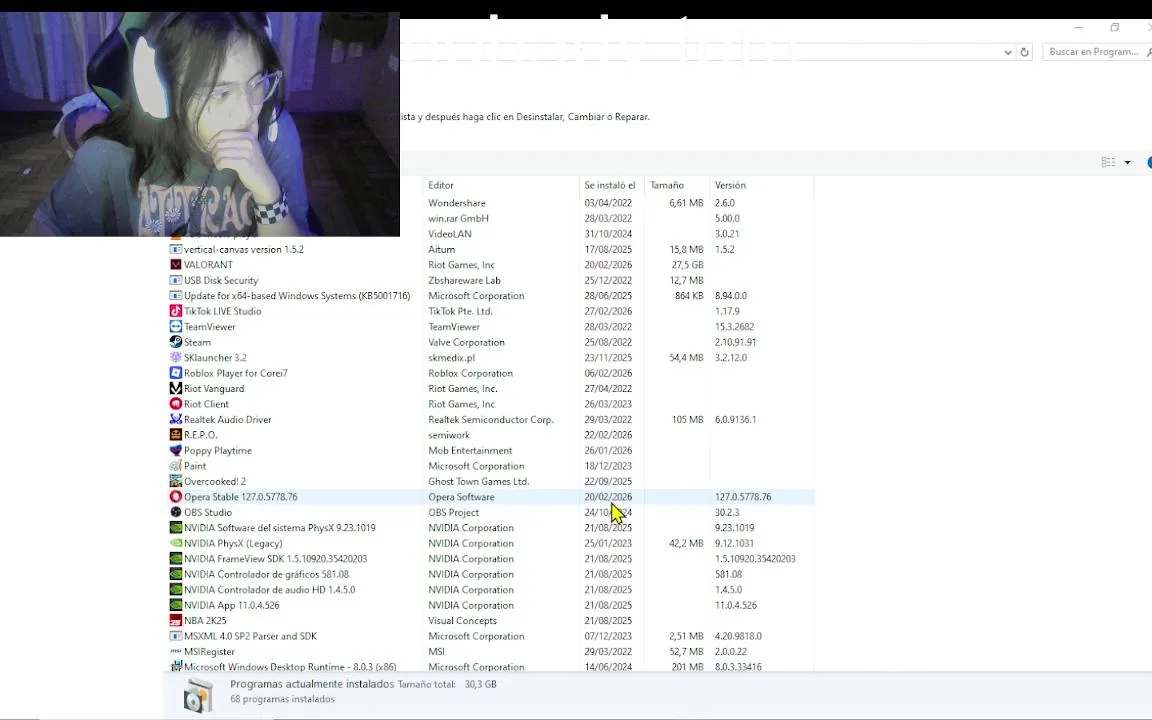Click the Visual Concepts editor cell

462,620
